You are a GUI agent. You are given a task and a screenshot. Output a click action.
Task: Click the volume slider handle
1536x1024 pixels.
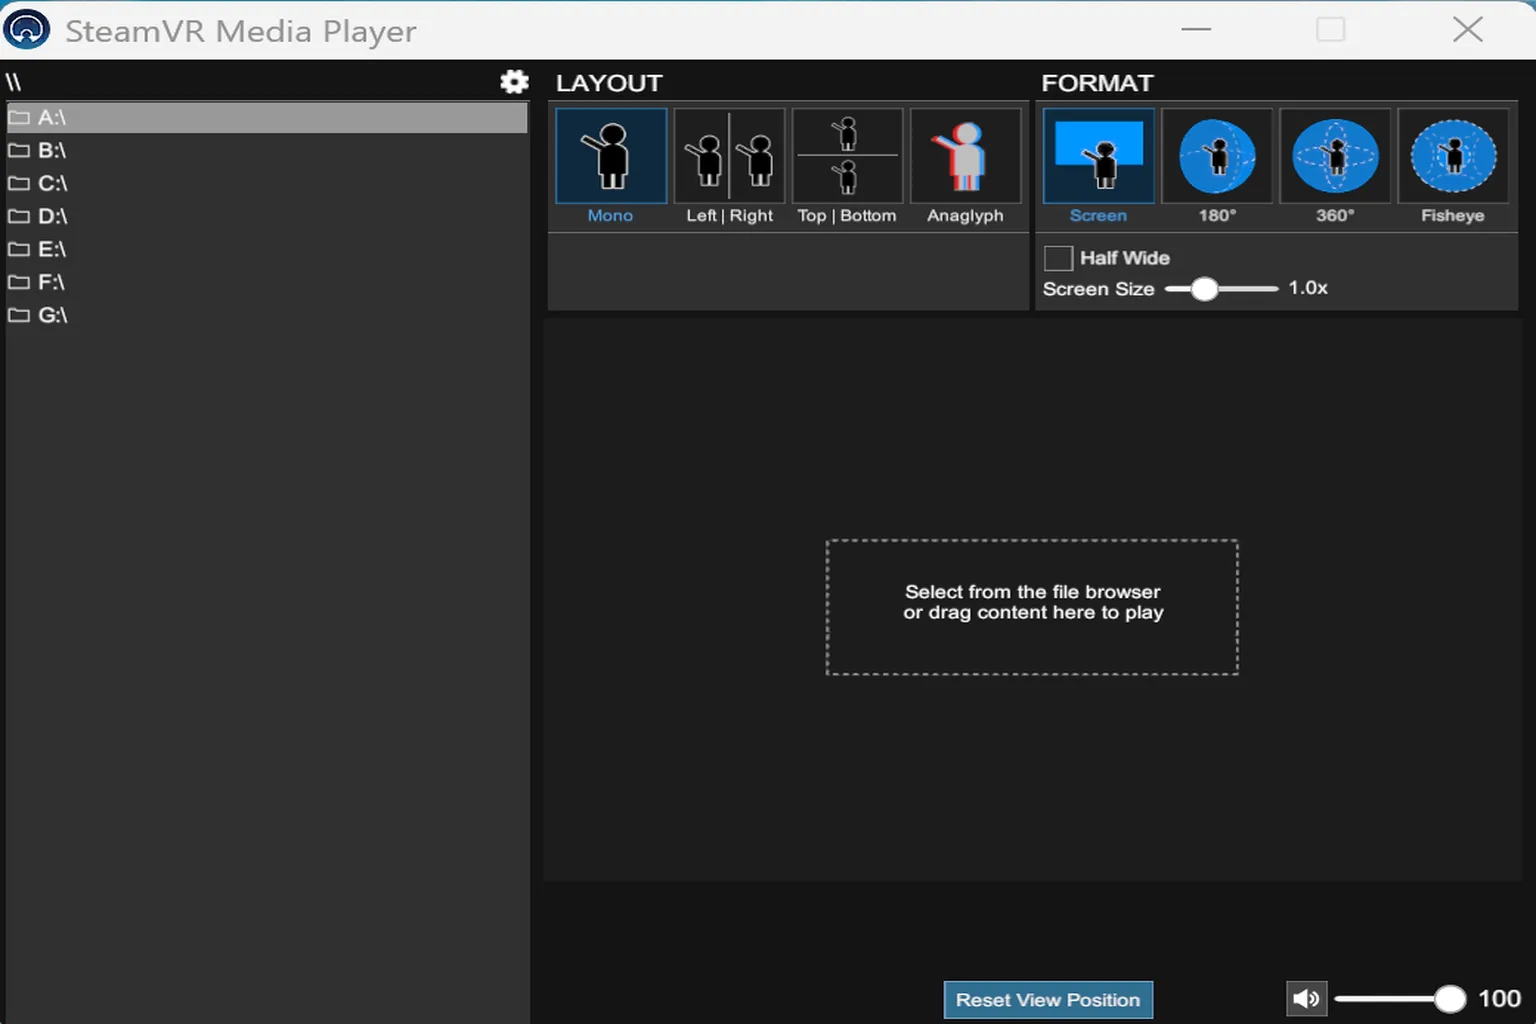click(1449, 998)
